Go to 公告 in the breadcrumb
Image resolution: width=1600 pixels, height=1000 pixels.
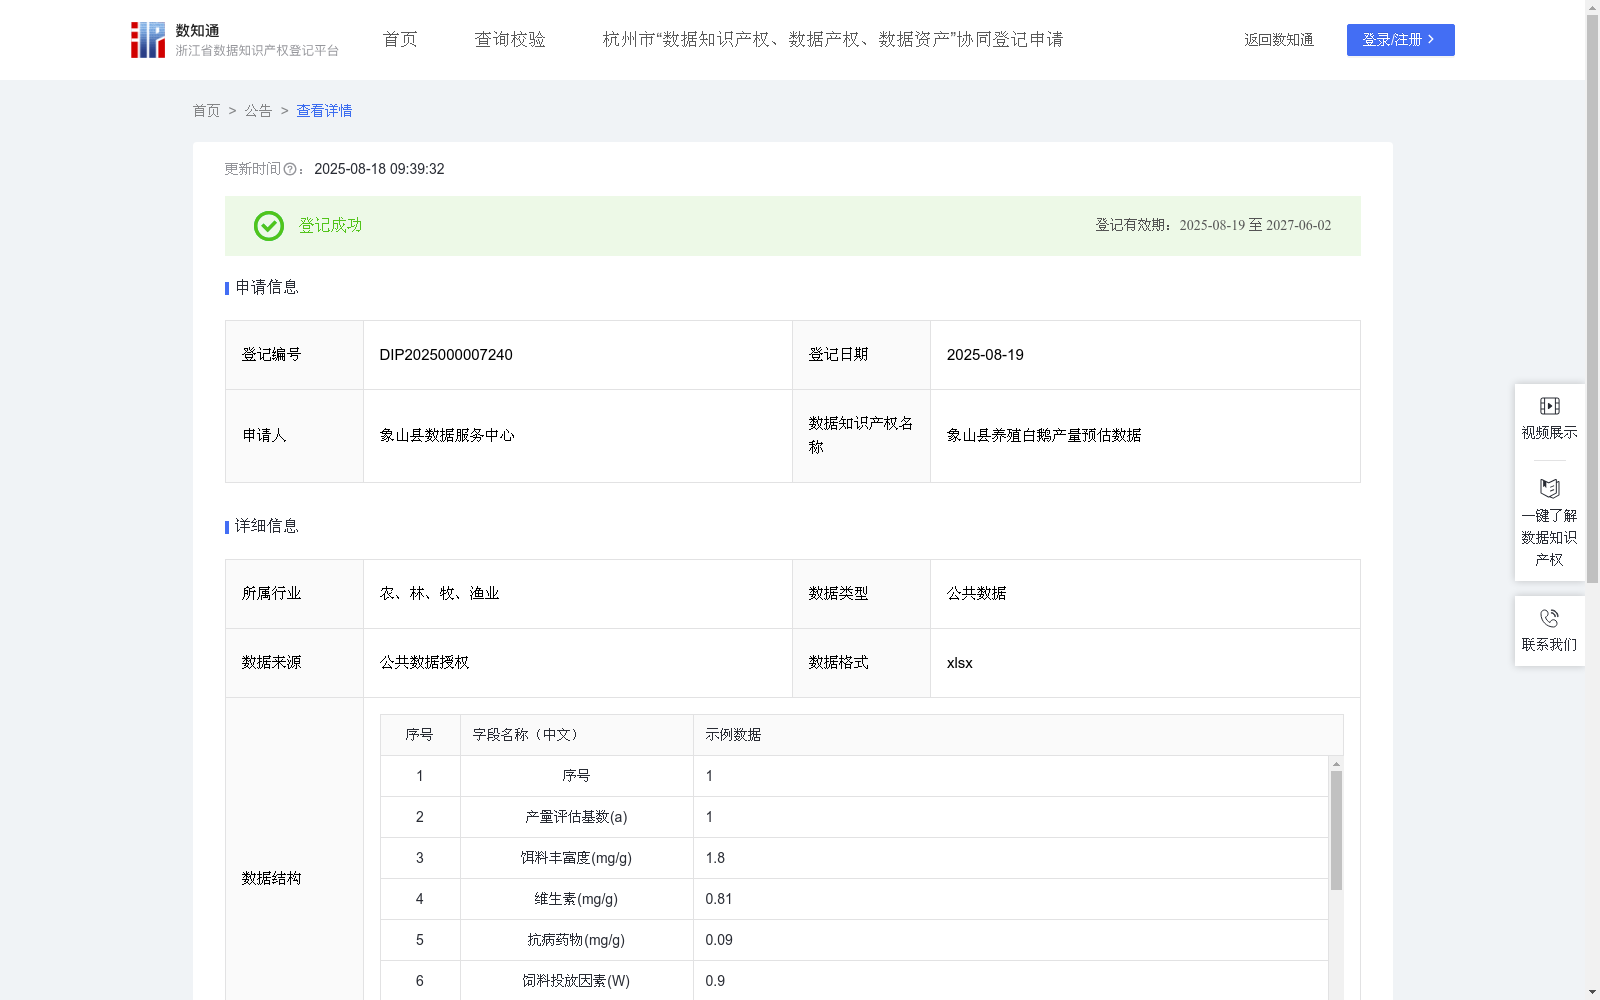pyautogui.click(x=258, y=111)
